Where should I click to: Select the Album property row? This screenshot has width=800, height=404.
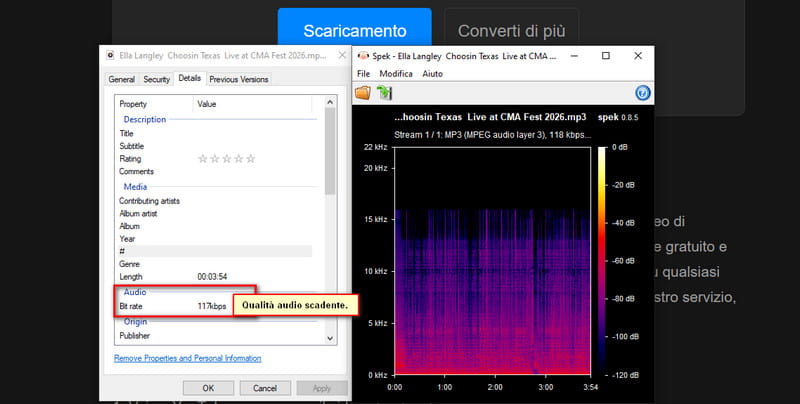[x=214, y=226]
